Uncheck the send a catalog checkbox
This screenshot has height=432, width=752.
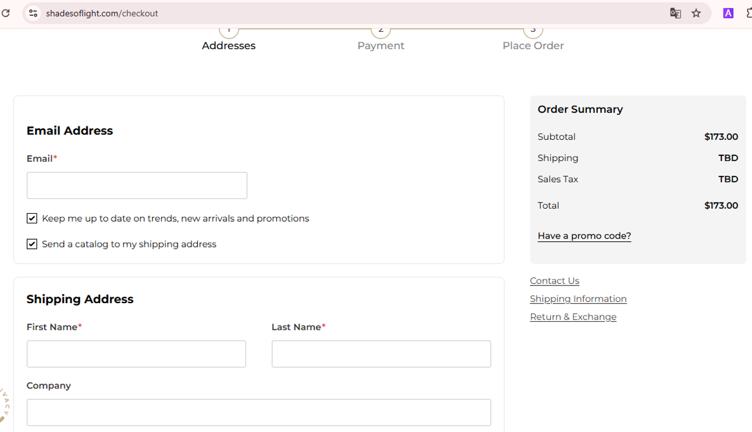(32, 244)
